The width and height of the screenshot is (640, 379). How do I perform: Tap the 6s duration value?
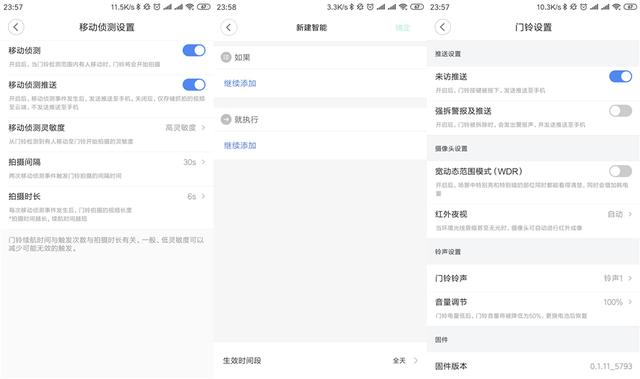(x=191, y=196)
